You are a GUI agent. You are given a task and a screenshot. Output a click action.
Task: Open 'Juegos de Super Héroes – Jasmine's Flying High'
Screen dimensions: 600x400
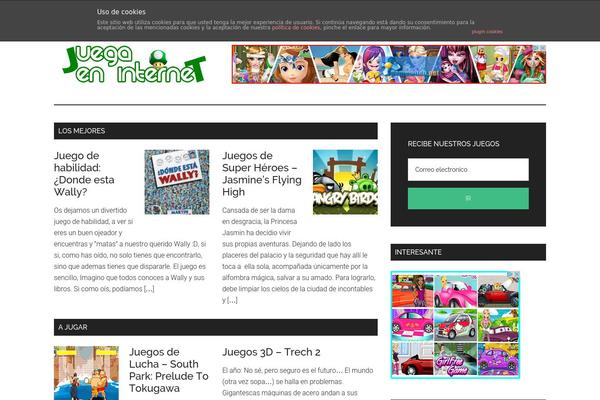coord(262,174)
